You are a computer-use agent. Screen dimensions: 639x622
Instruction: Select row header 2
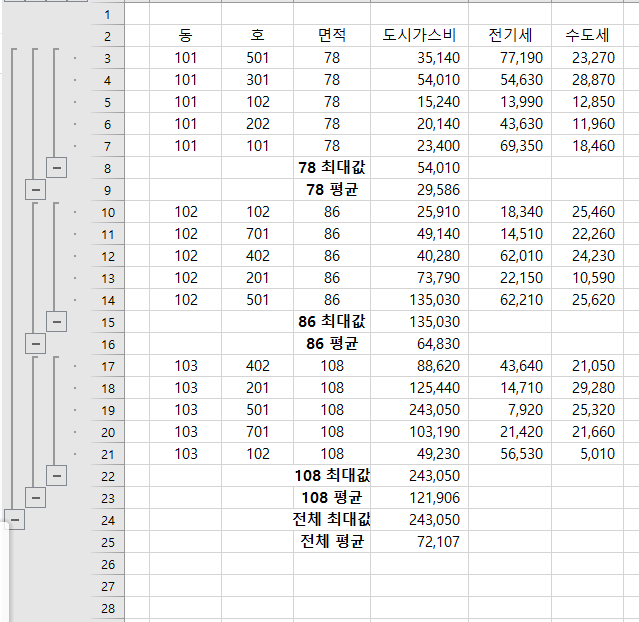pyautogui.click(x=108, y=36)
